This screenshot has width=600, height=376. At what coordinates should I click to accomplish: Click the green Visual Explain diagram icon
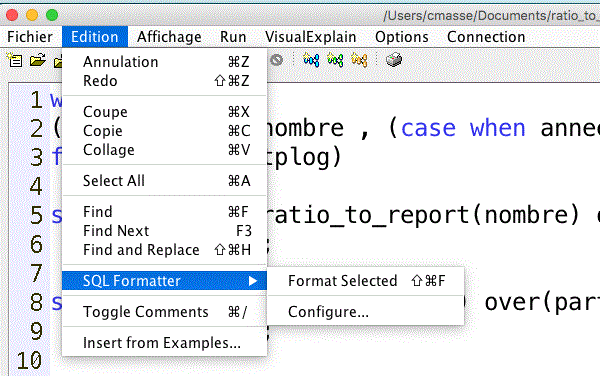click(335, 60)
